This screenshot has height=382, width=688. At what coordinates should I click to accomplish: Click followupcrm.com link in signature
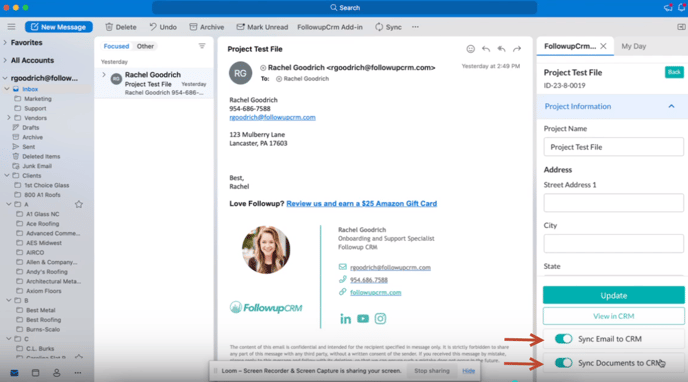click(376, 293)
